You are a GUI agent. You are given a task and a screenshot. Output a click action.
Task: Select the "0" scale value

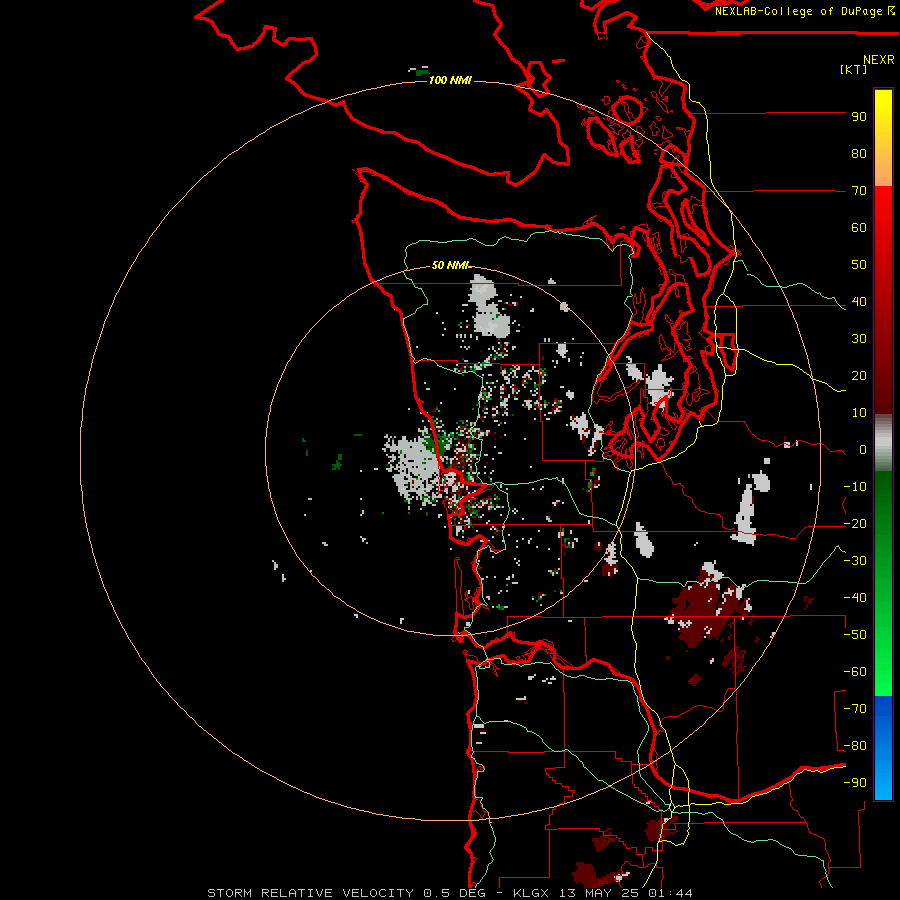pos(863,450)
